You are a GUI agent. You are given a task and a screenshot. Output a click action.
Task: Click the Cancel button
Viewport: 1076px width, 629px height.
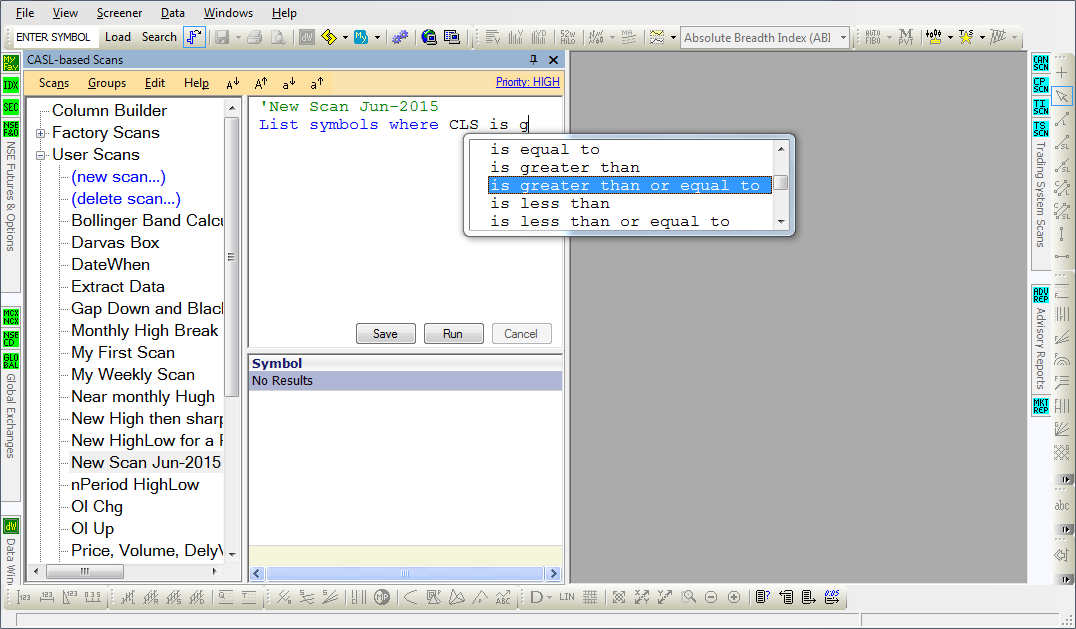[521, 333]
